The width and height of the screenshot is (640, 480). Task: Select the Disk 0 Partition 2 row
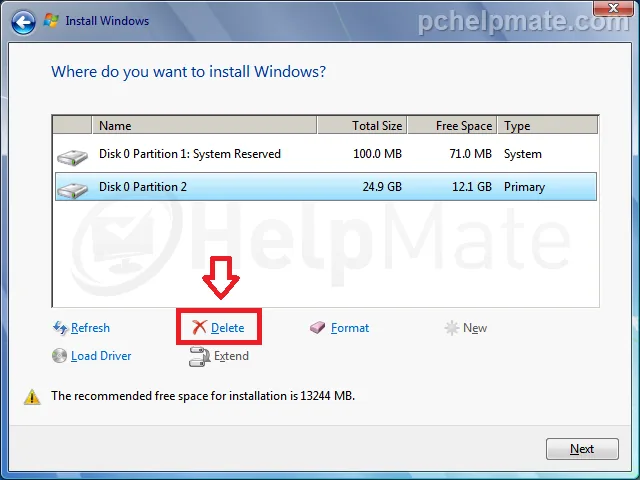(x=326, y=187)
